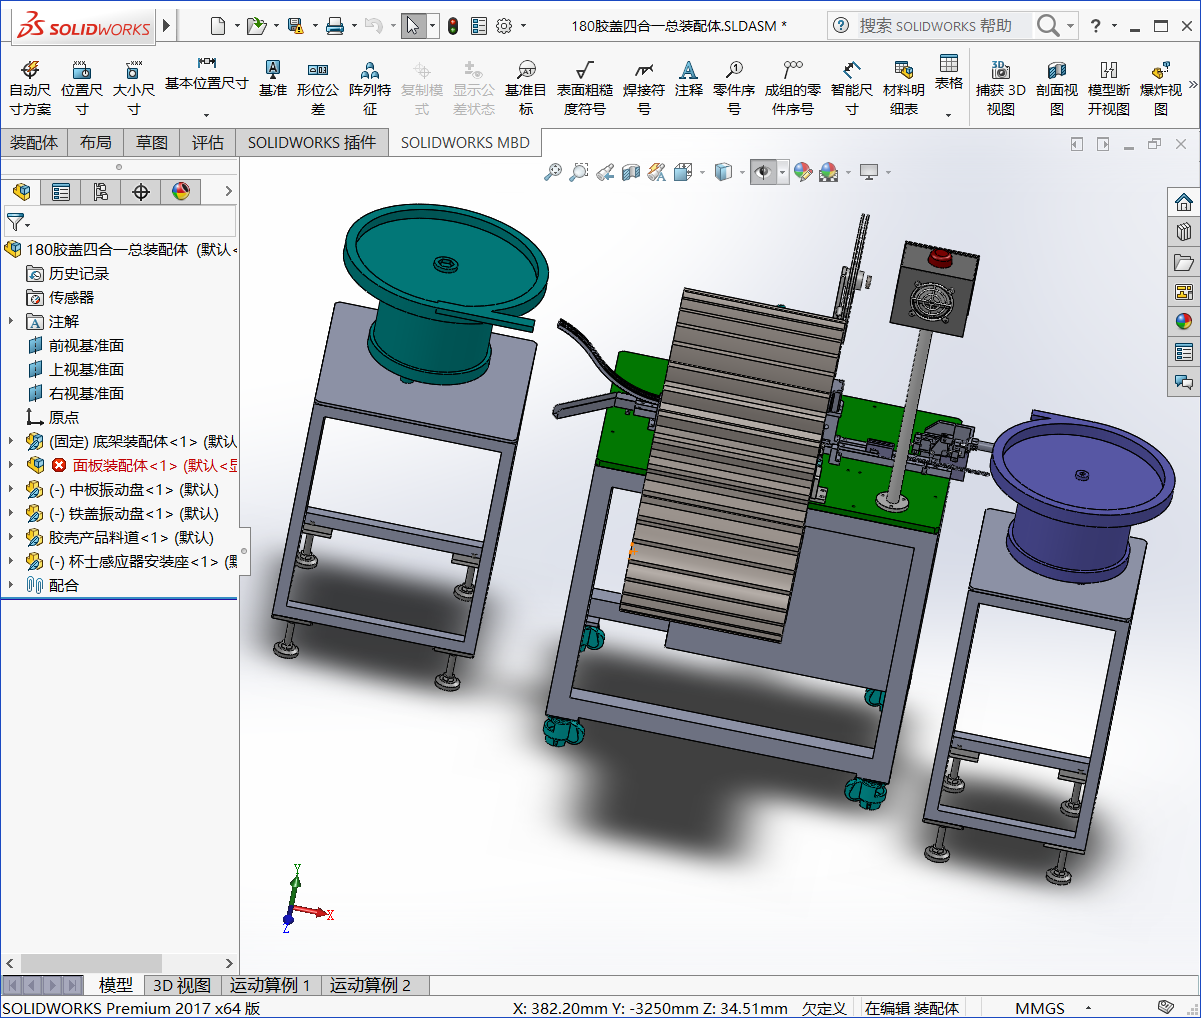Viewport: 1201px width, 1018px height.
Task: Open the SOLIDWORKS 插件 tab
Action: click(x=312, y=143)
